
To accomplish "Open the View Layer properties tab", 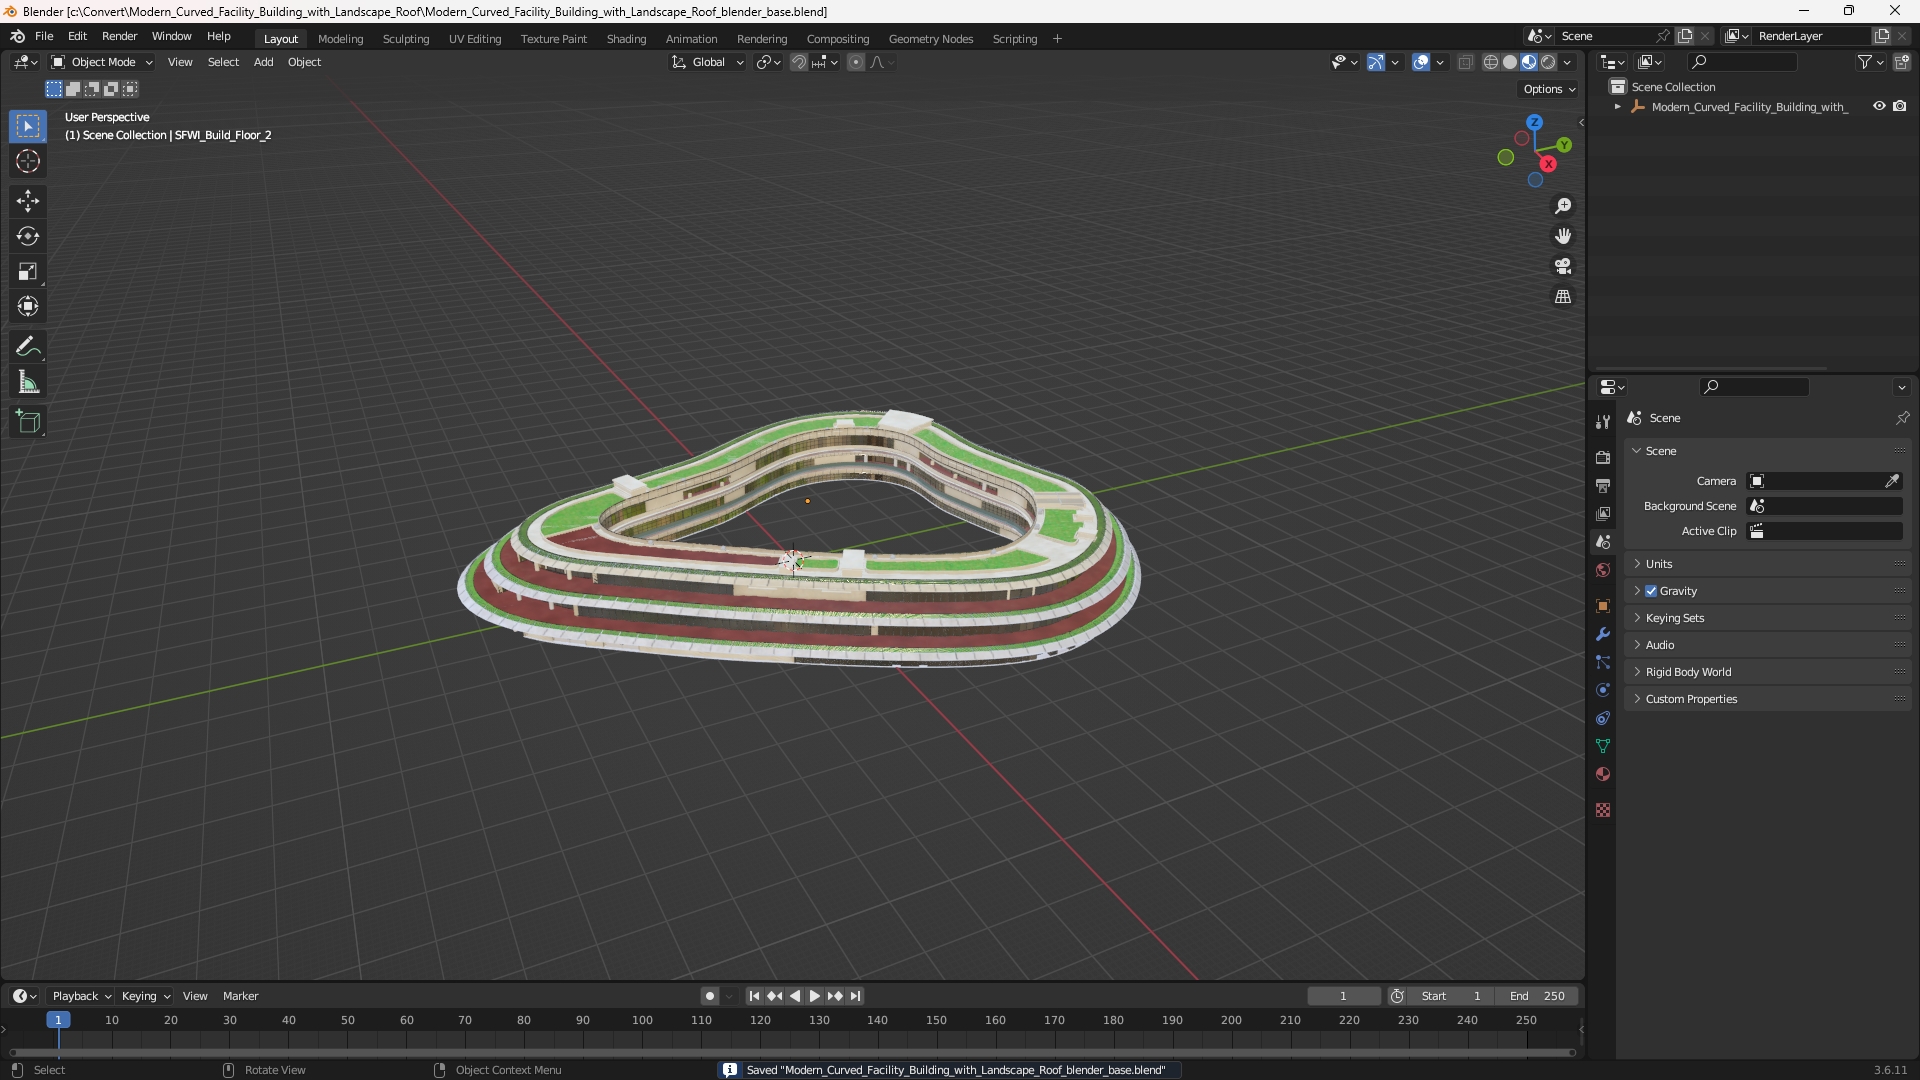I will (x=1603, y=513).
